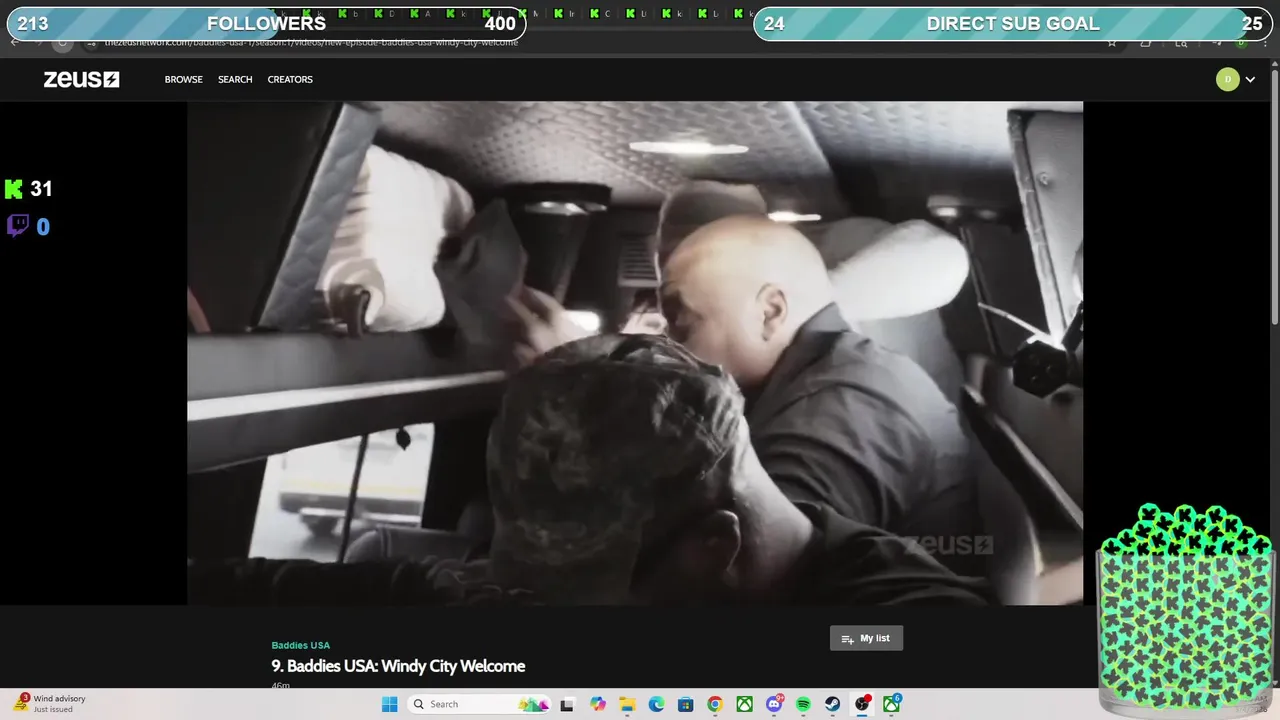Viewport: 1280px width, 720px height.
Task: Switch to OBS Studio in the taskbar
Action: coord(862,704)
